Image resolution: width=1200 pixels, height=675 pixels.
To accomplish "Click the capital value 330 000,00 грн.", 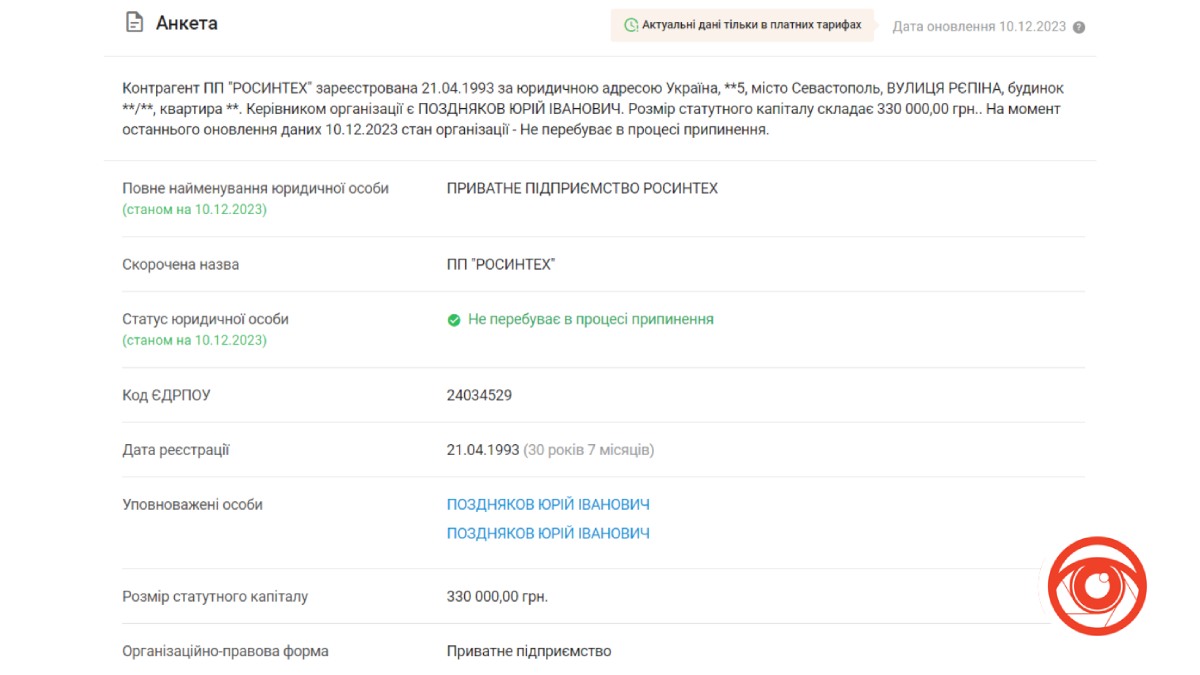I will [x=497, y=597].
